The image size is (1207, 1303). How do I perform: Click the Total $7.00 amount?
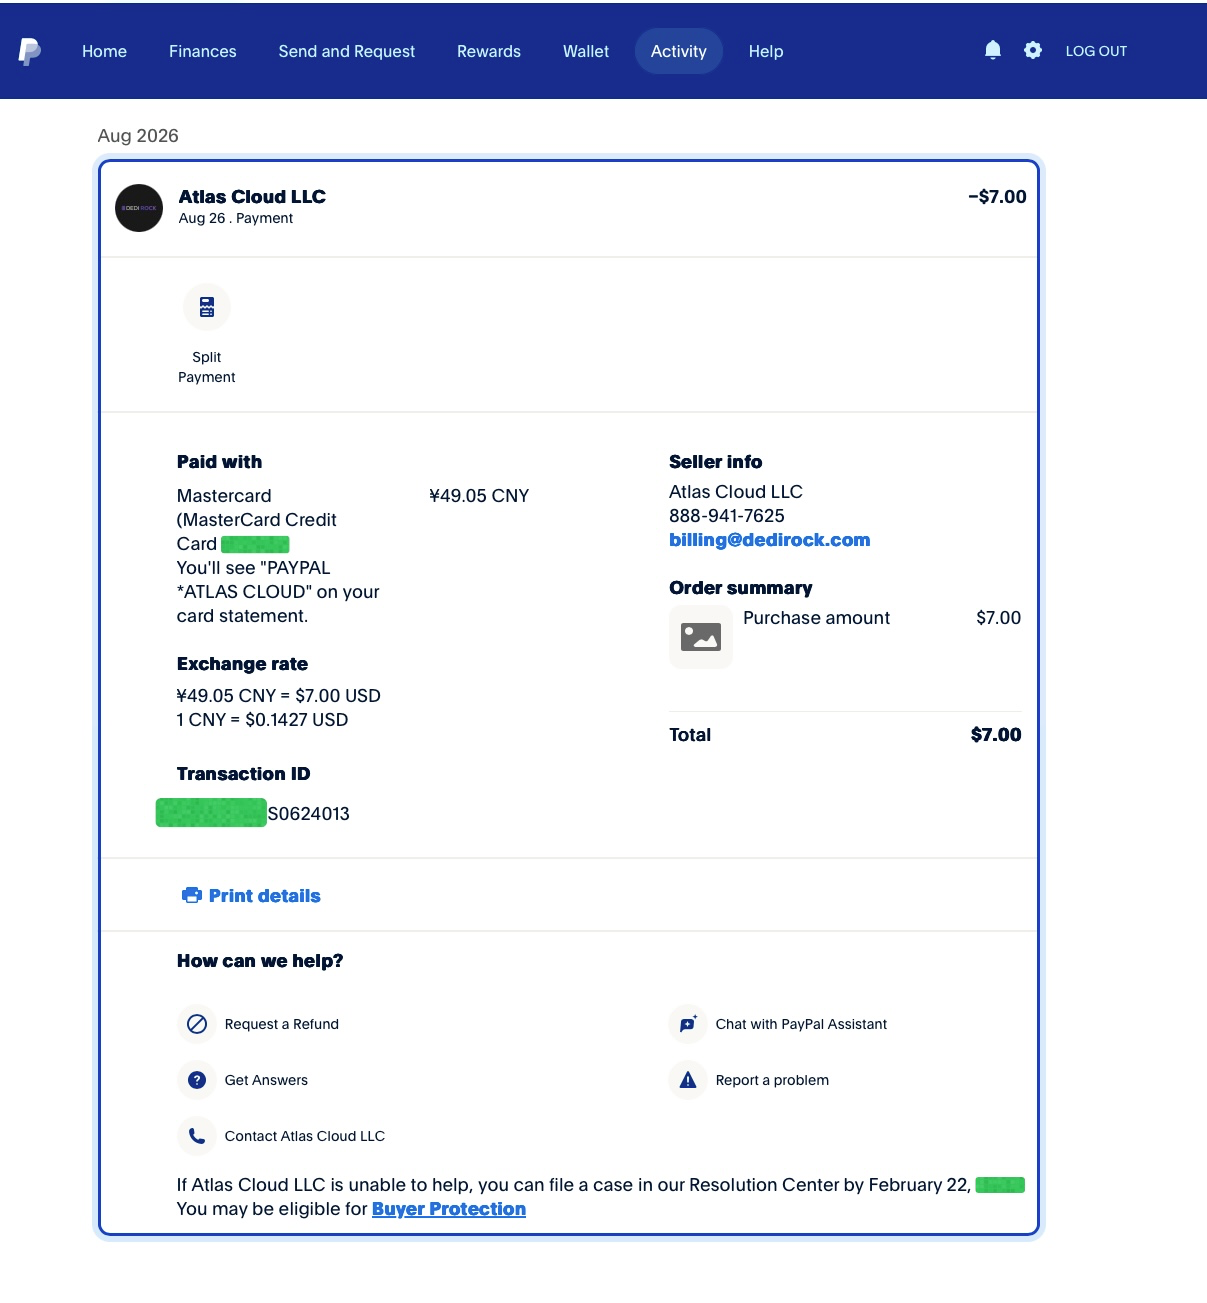click(996, 735)
